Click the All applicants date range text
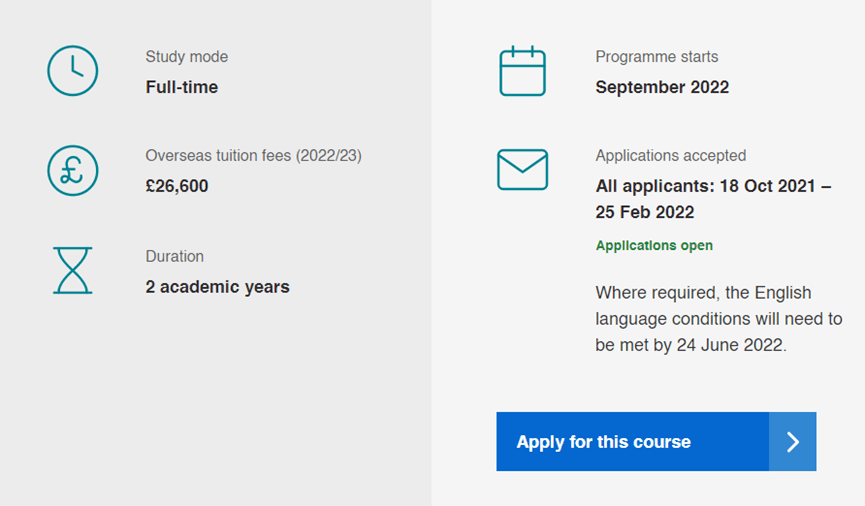This screenshot has width=865, height=506. pyautogui.click(x=713, y=186)
